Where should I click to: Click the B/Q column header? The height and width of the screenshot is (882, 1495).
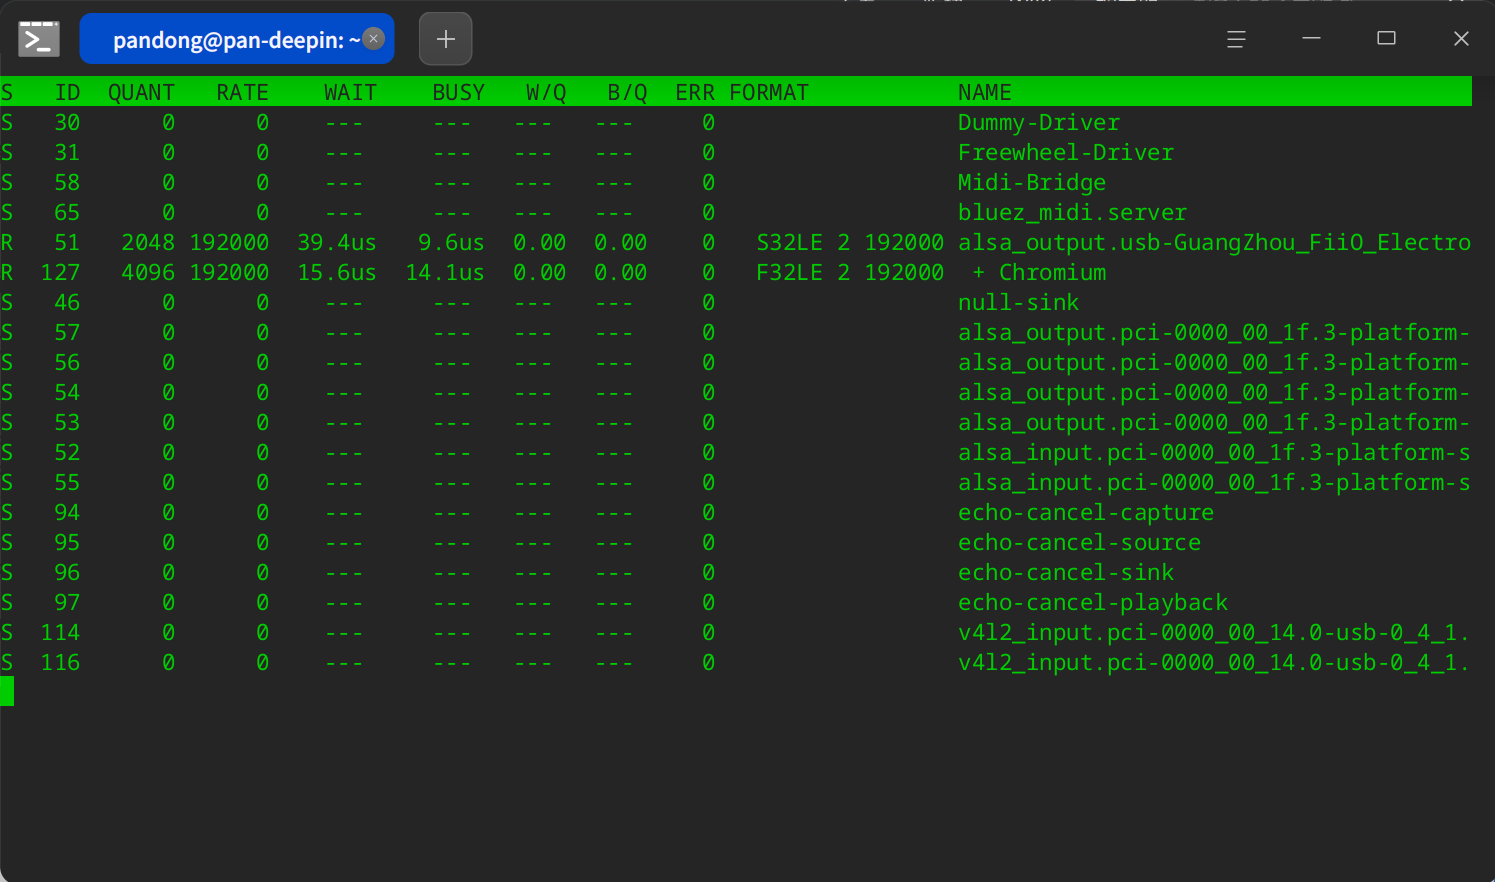pos(627,92)
